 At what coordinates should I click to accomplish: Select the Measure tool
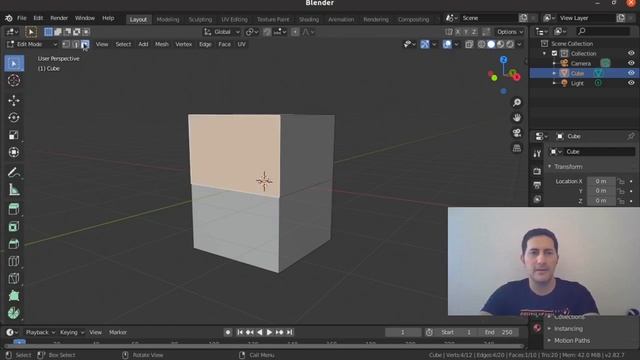click(14, 190)
